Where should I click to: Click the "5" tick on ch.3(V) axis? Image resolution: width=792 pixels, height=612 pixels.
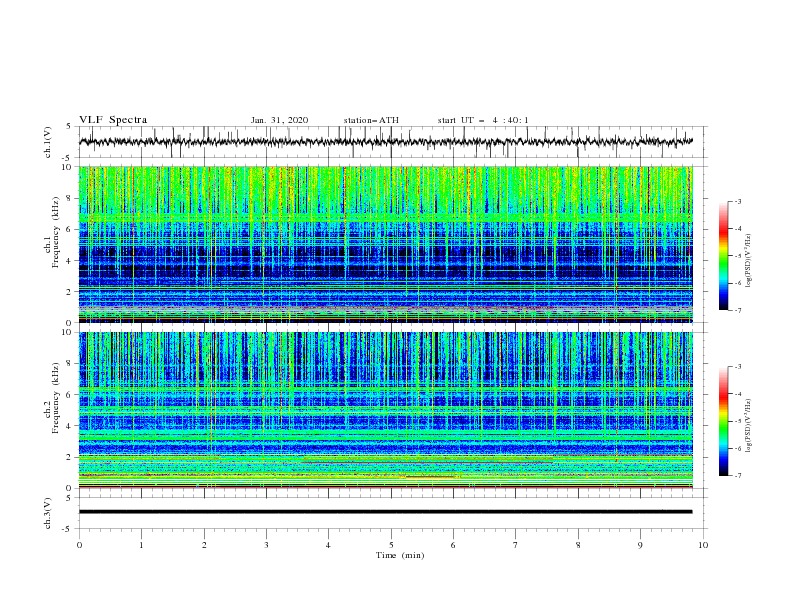click(70, 498)
